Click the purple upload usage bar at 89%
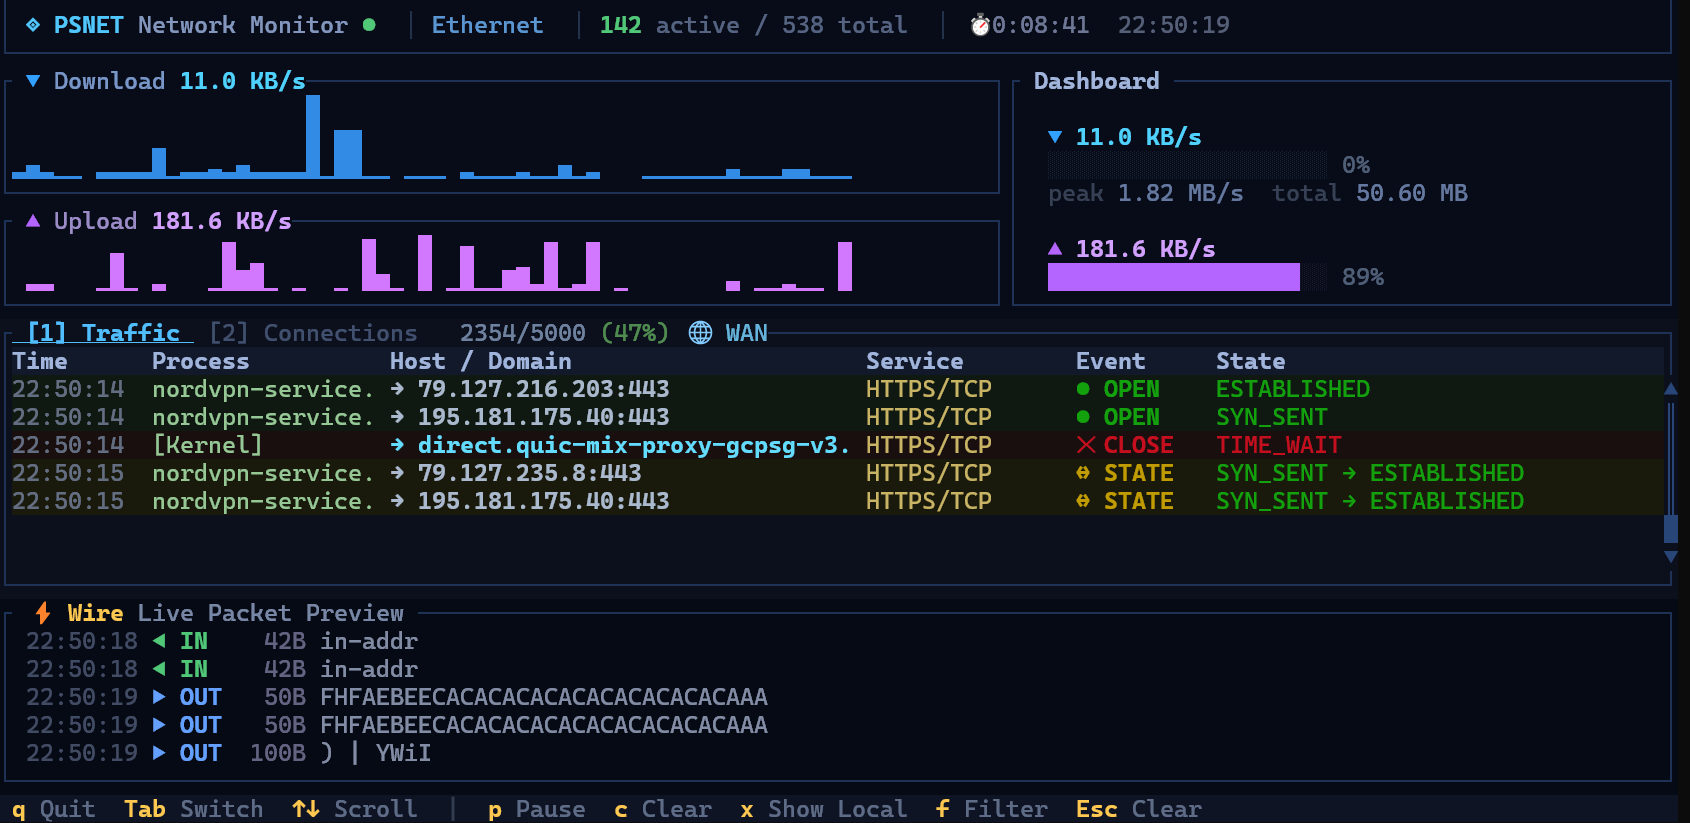 (1173, 277)
